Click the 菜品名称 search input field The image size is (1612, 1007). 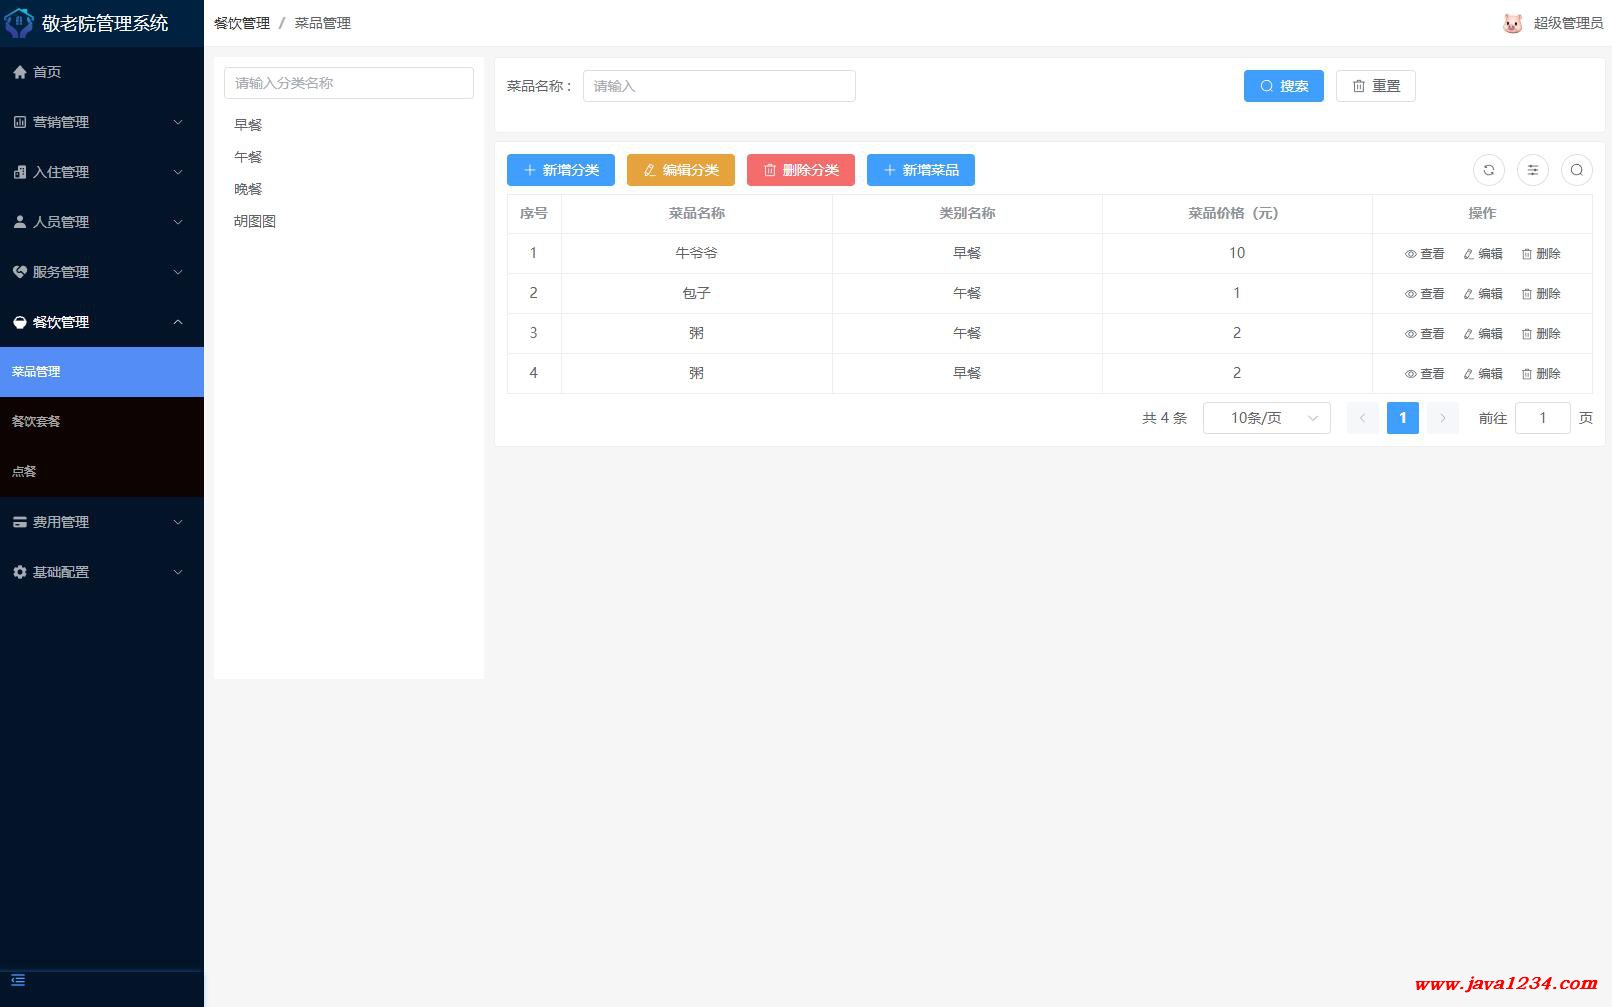[718, 86]
